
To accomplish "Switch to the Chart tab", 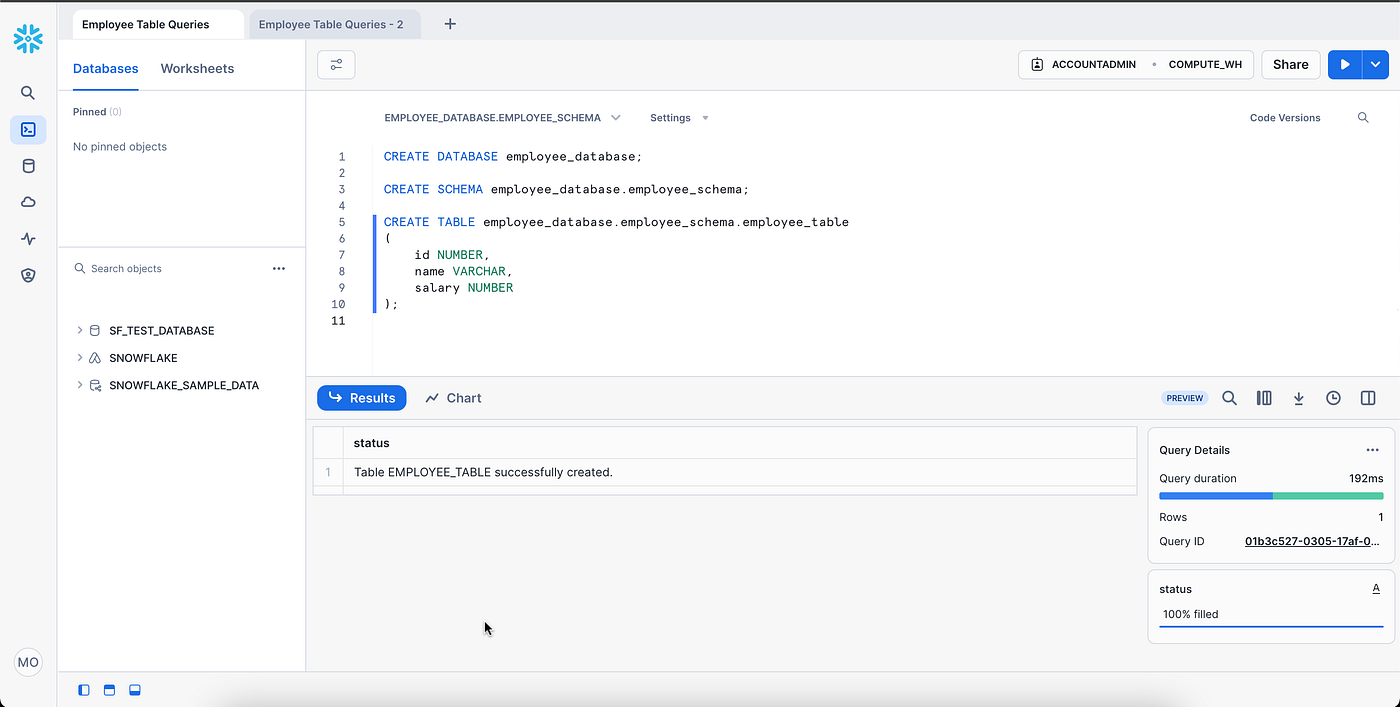I will tap(453, 398).
